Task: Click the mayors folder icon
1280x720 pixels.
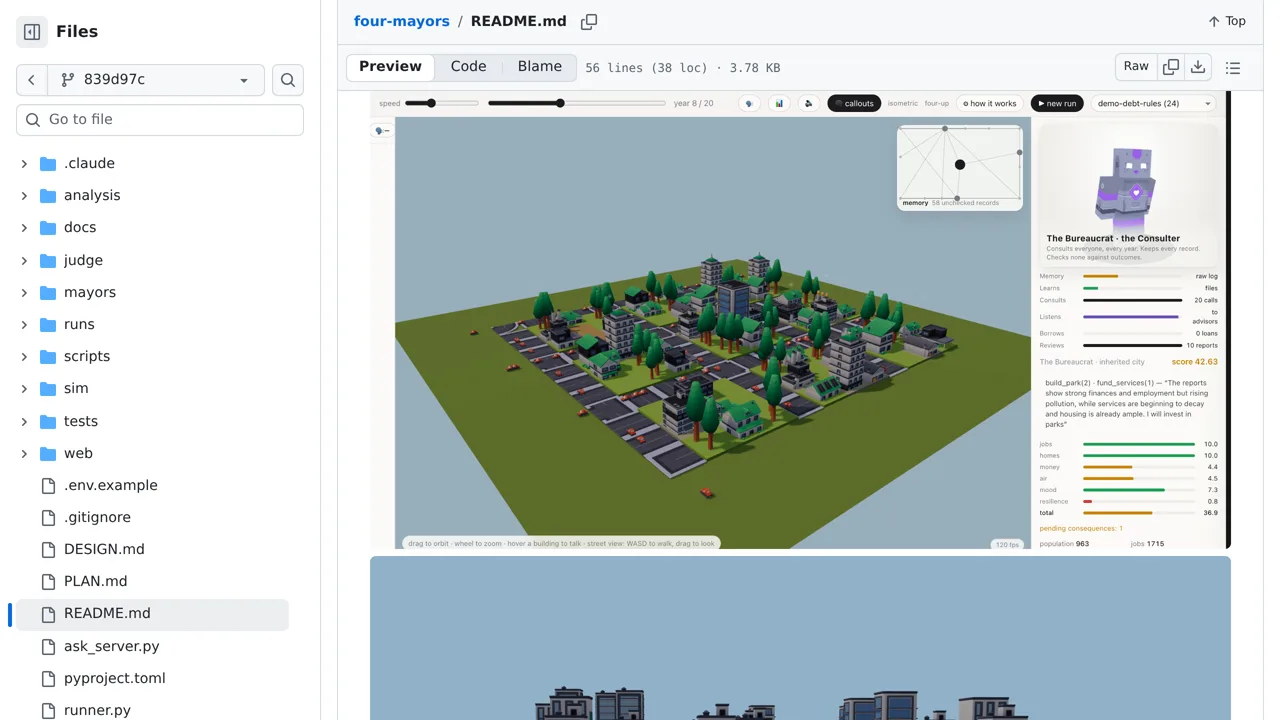Action: [x=48, y=292]
